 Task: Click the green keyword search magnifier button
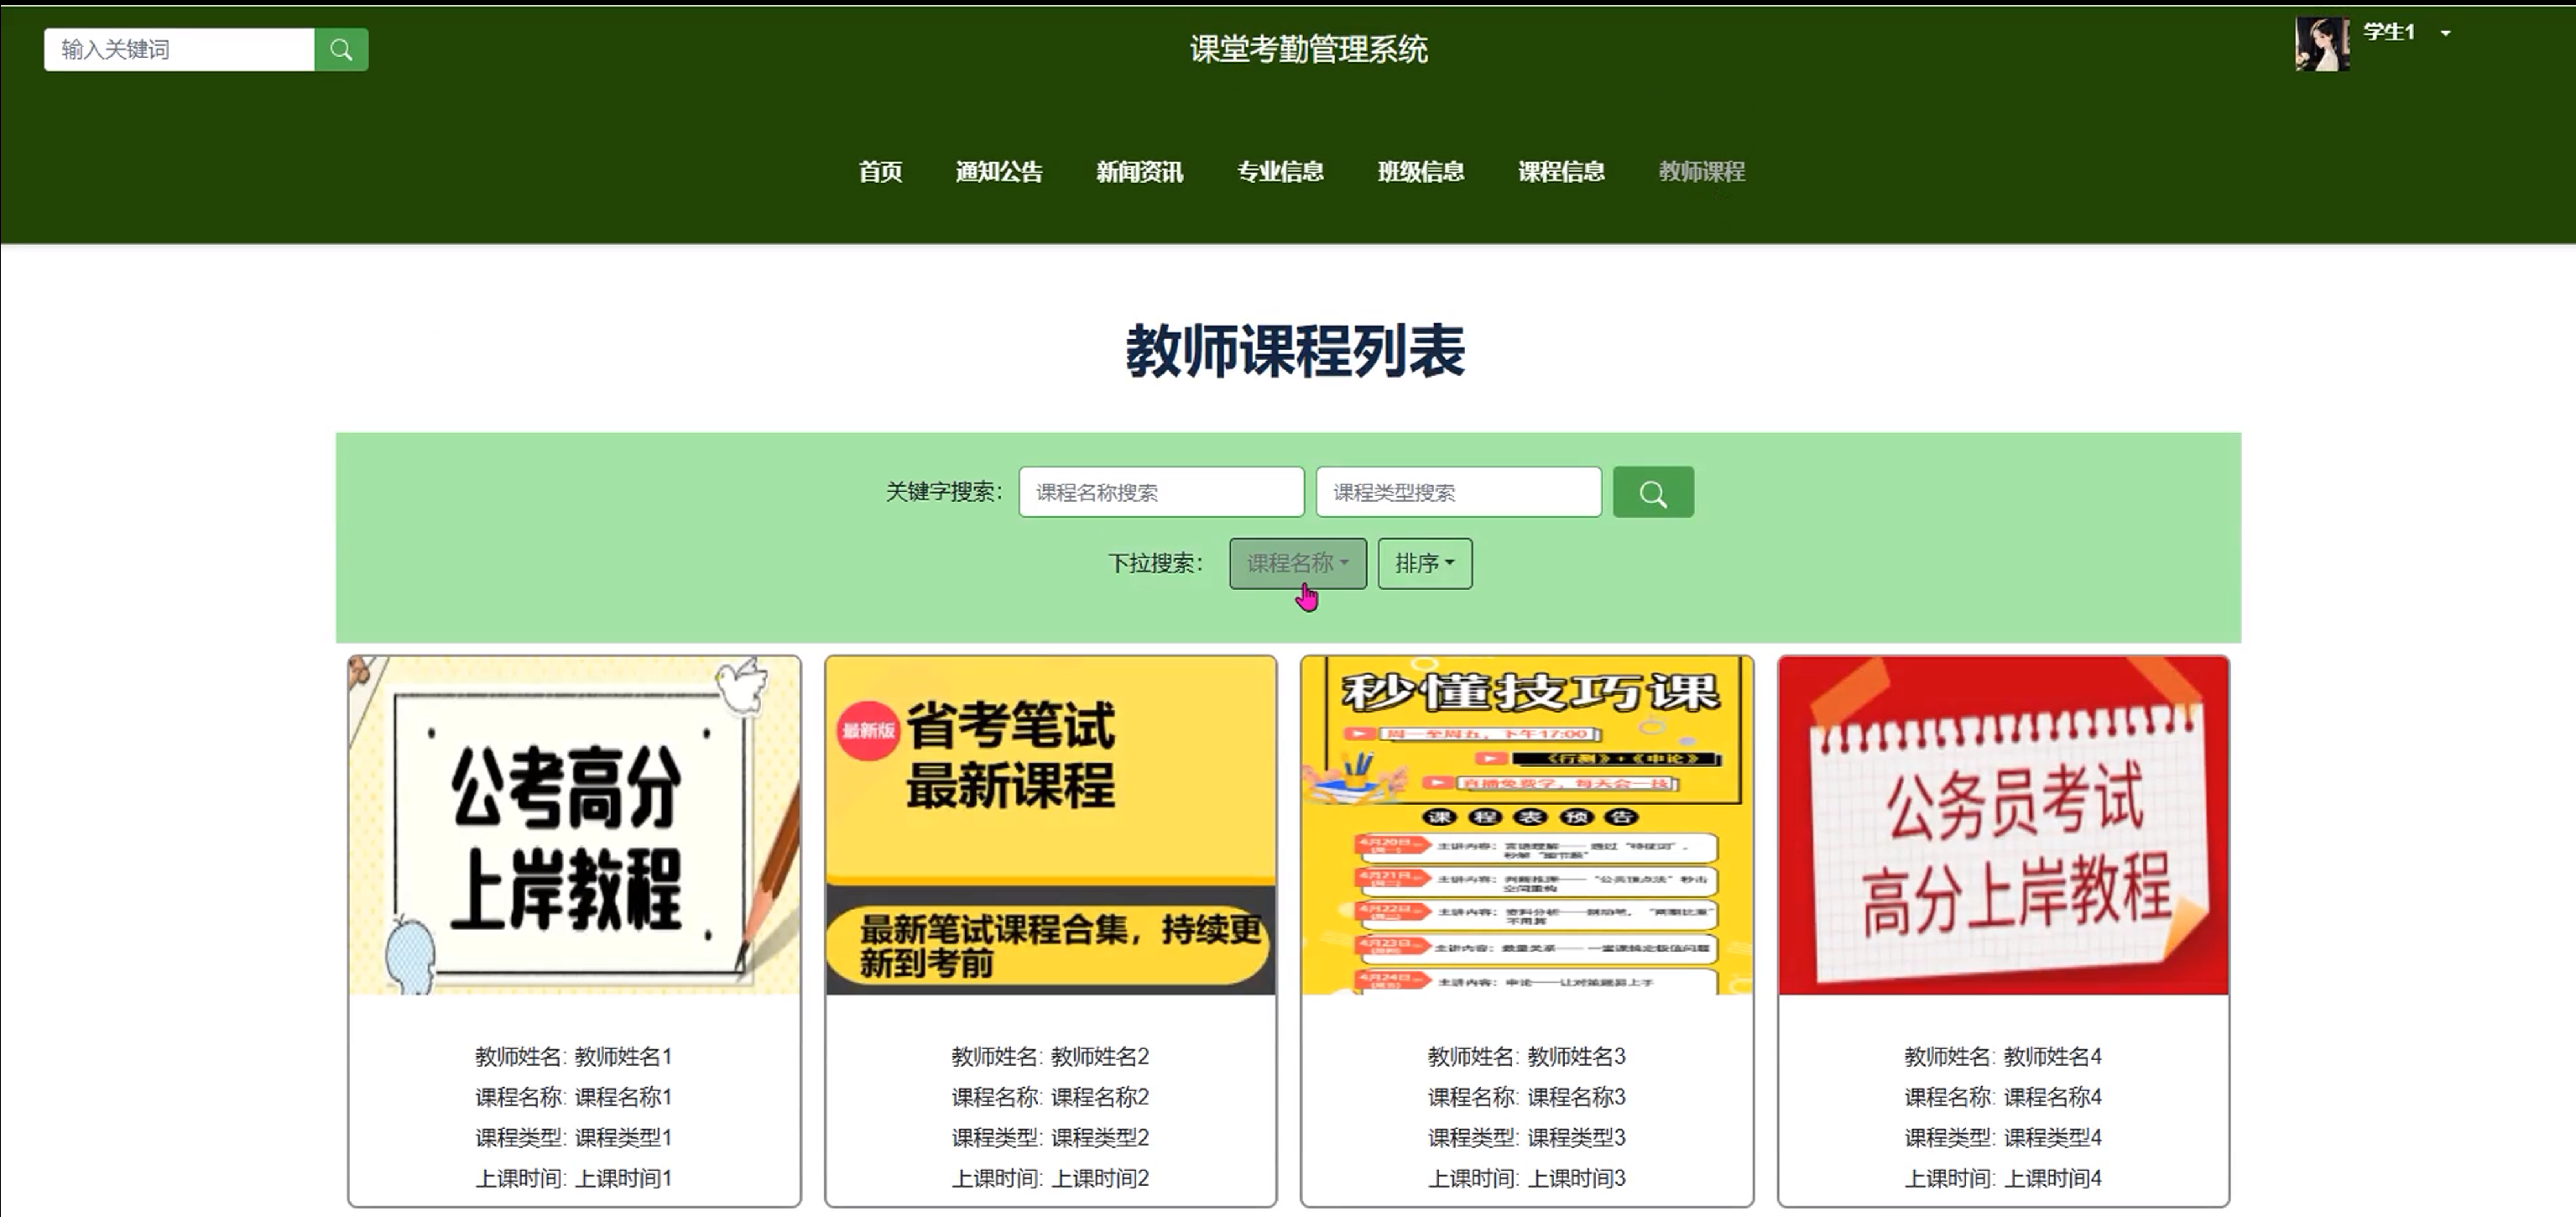(1652, 492)
